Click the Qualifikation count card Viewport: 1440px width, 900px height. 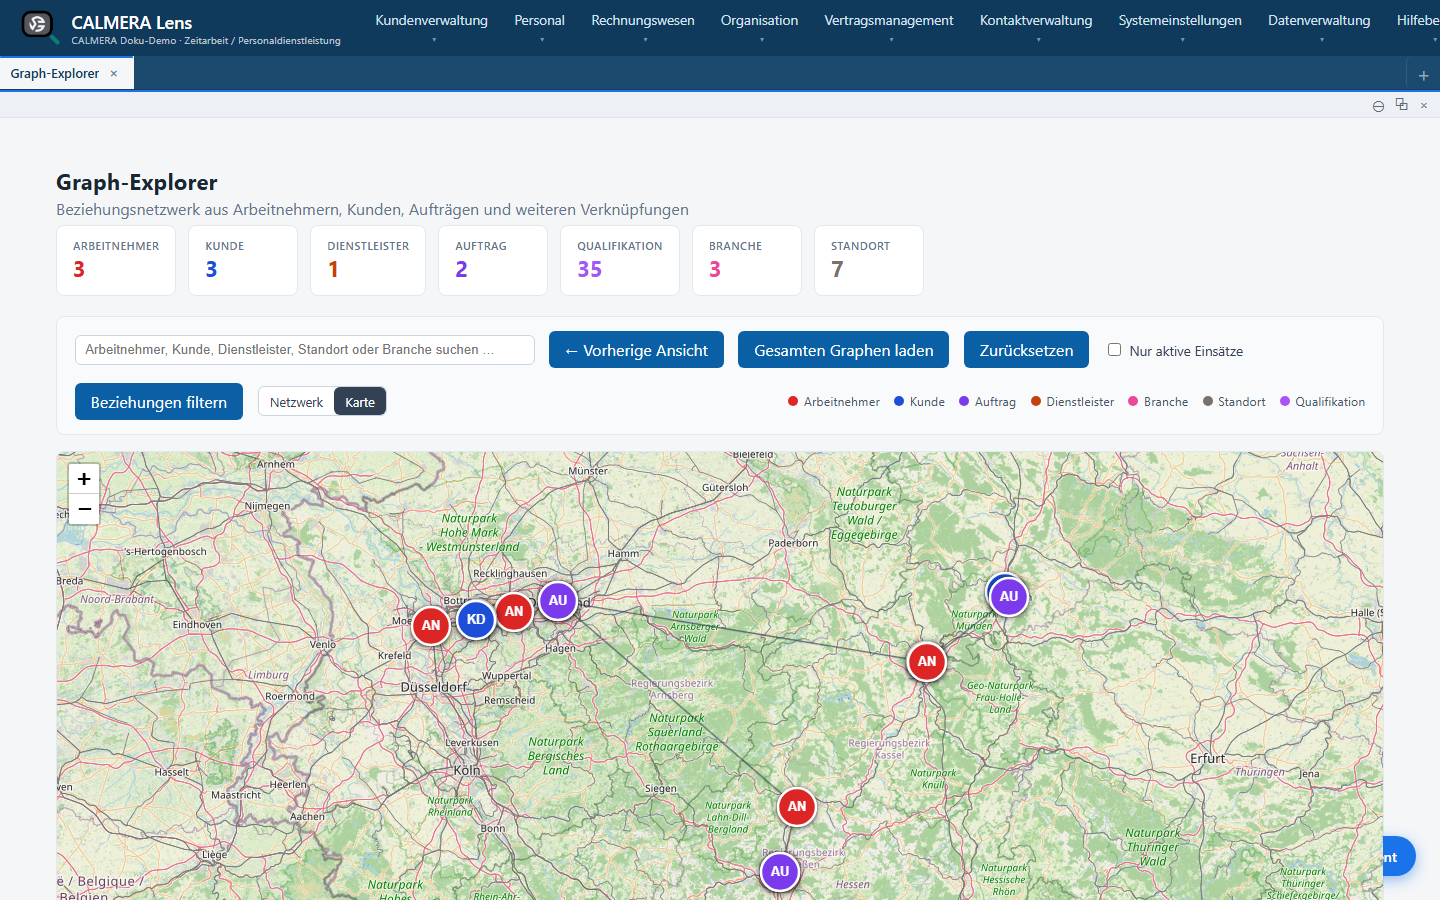coord(620,260)
